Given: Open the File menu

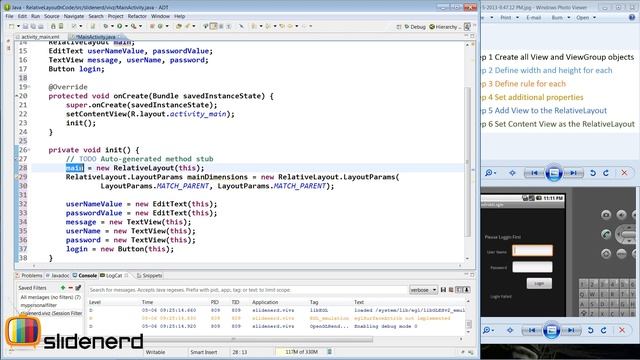Looking at the screenshot, I should [x=9, y=16].
